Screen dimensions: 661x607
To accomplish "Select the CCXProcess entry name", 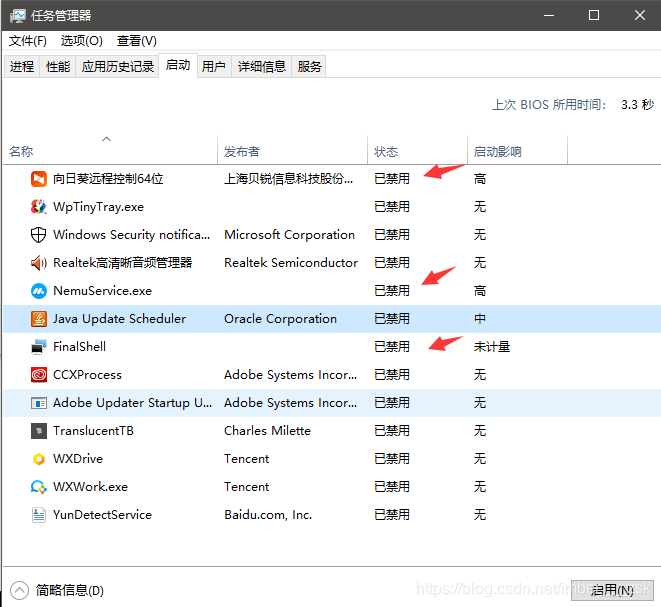I will point(87,375).
